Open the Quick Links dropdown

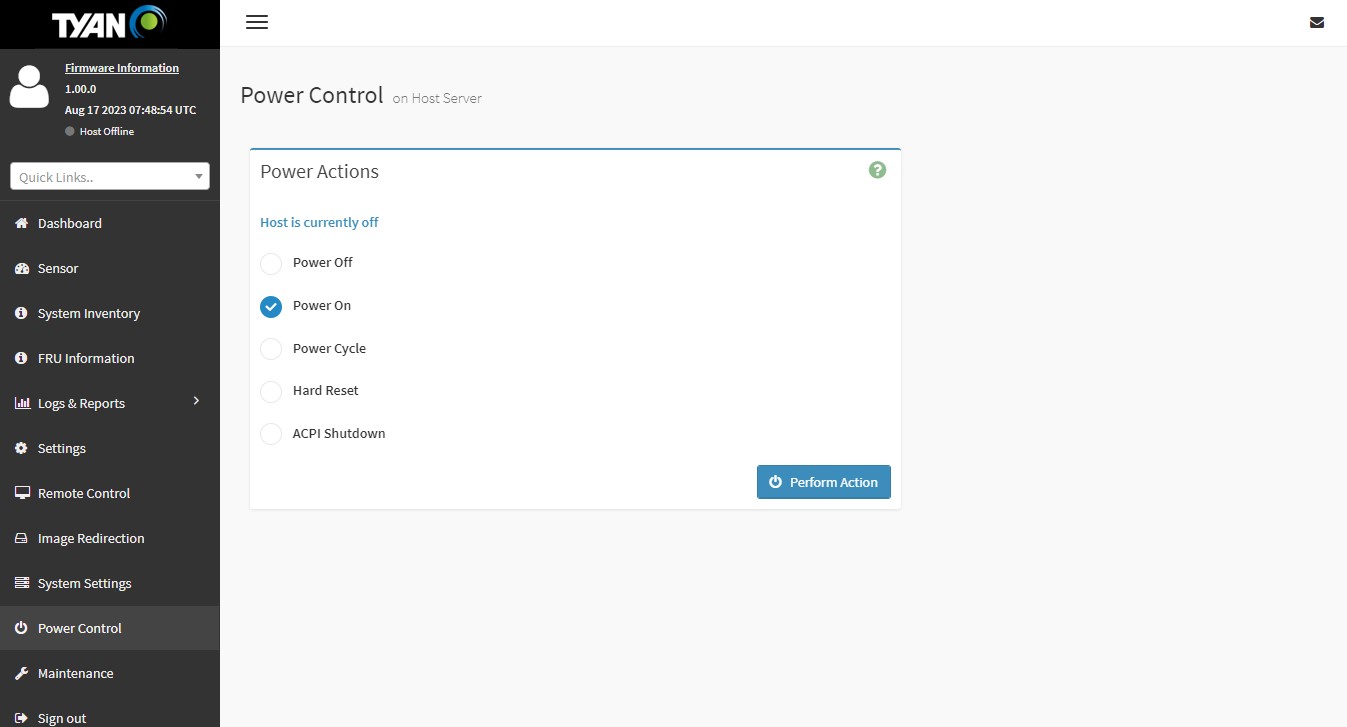tap(110, 177)
